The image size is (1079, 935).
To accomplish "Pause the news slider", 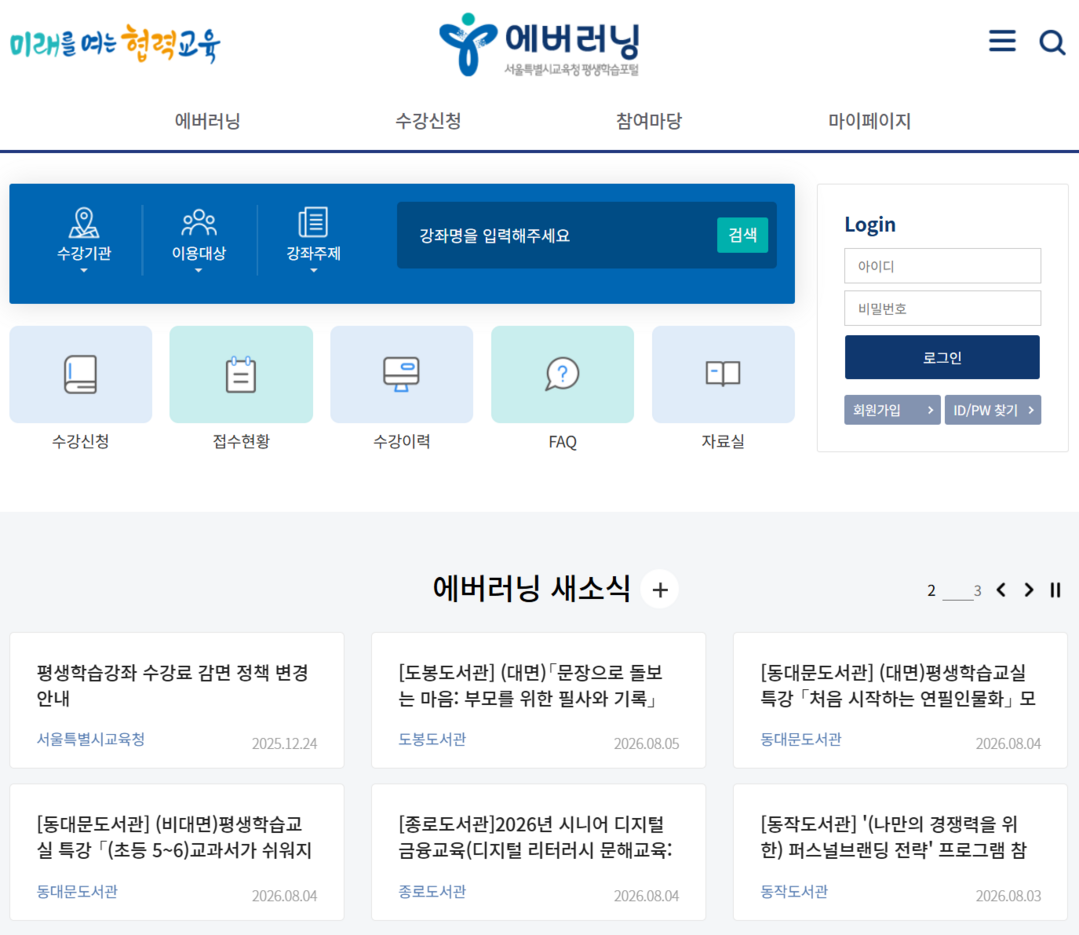I will pos(1055,590).
